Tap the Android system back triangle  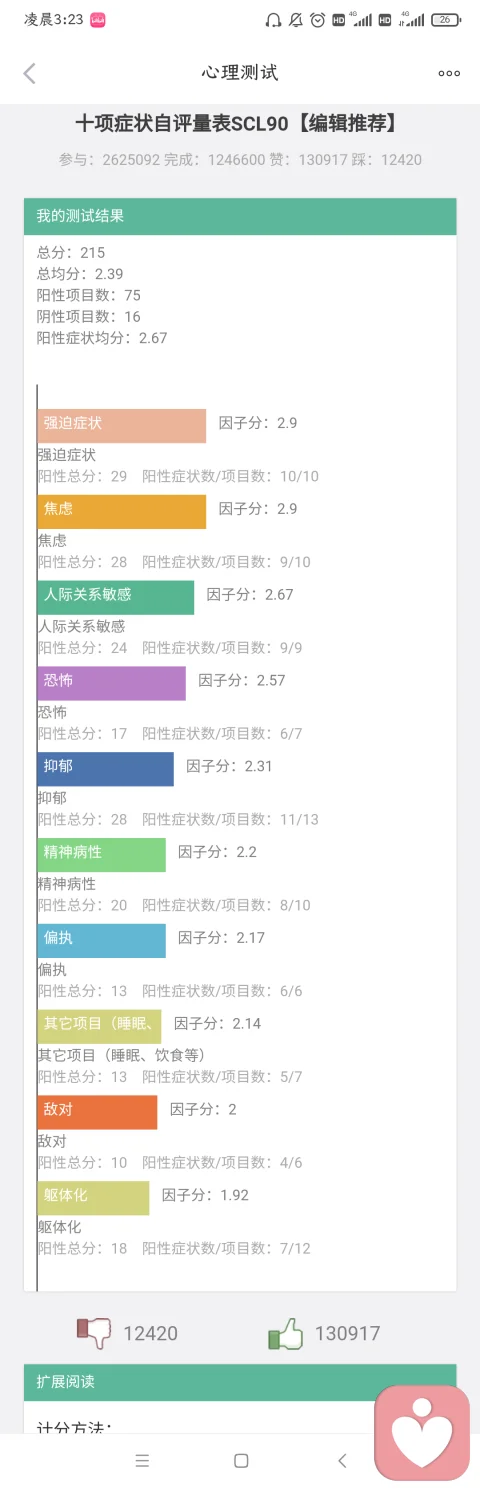coord(342,1461)
